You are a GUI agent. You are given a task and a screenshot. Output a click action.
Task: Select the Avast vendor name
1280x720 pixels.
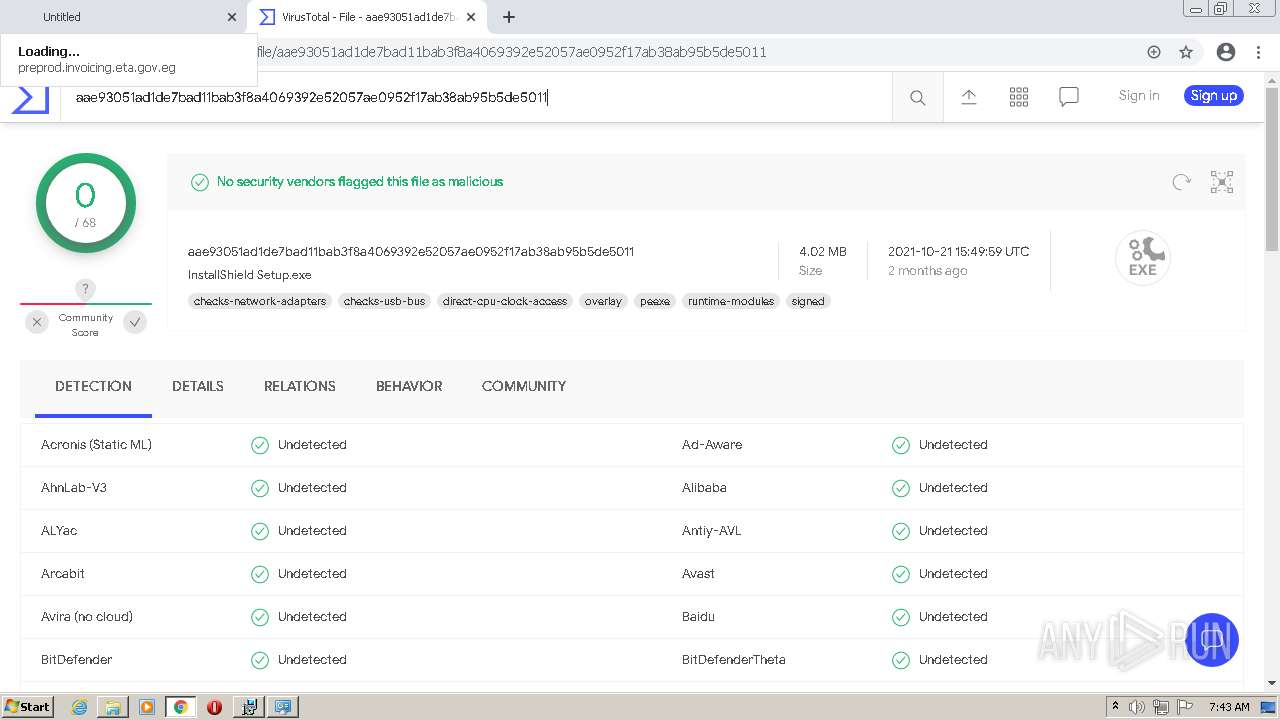[x=698, y=574]
